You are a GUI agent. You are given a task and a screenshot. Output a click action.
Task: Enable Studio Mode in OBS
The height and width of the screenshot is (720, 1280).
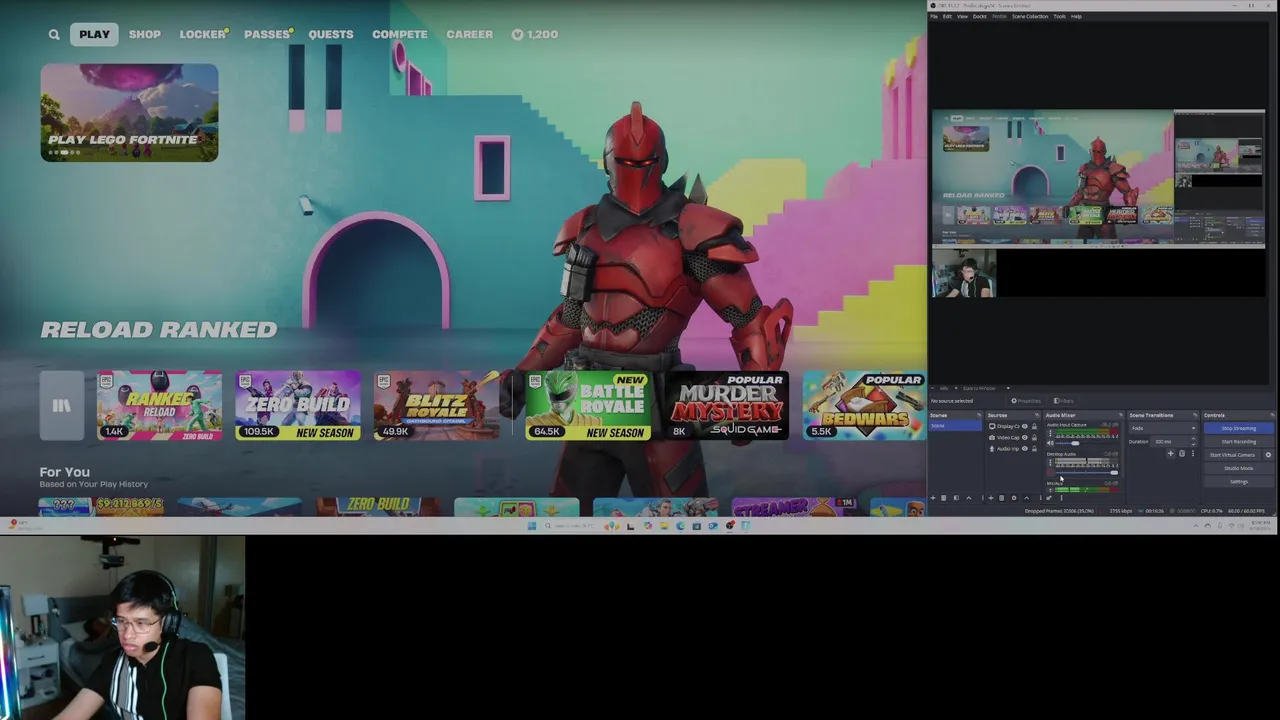(x=1239, y=468)
